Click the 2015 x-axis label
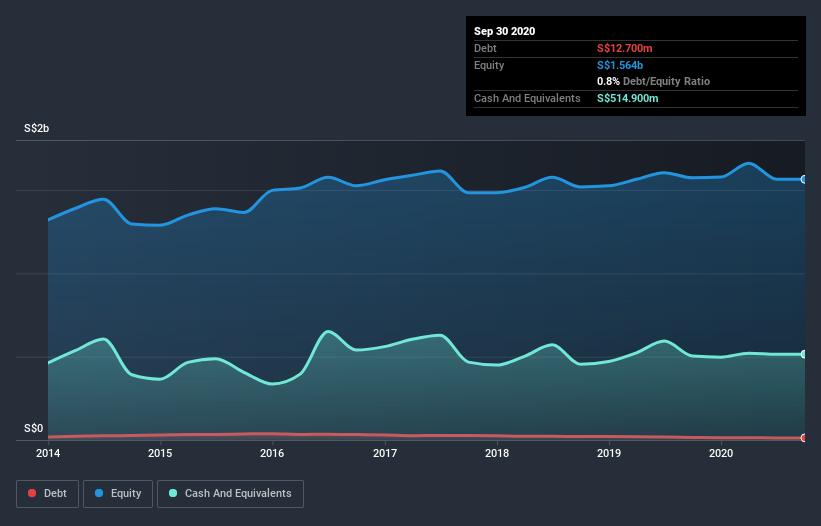 click(x=160, y=453)
